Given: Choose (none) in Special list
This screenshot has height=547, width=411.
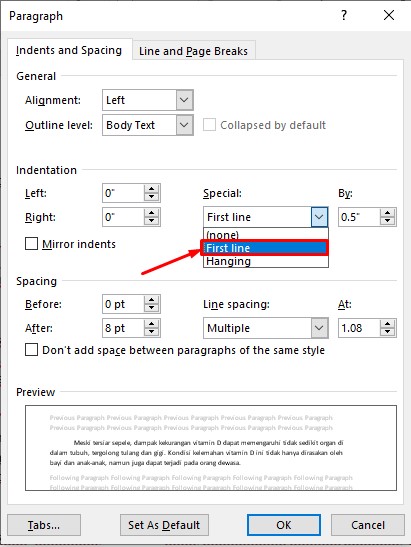Looking at the screenshot, I should (266, 234).
